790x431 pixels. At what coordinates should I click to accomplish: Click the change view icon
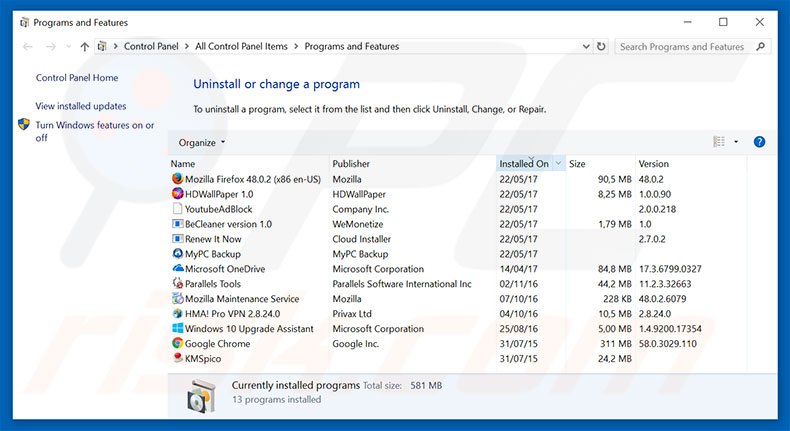pyautogui.click(x=719, y=142)
